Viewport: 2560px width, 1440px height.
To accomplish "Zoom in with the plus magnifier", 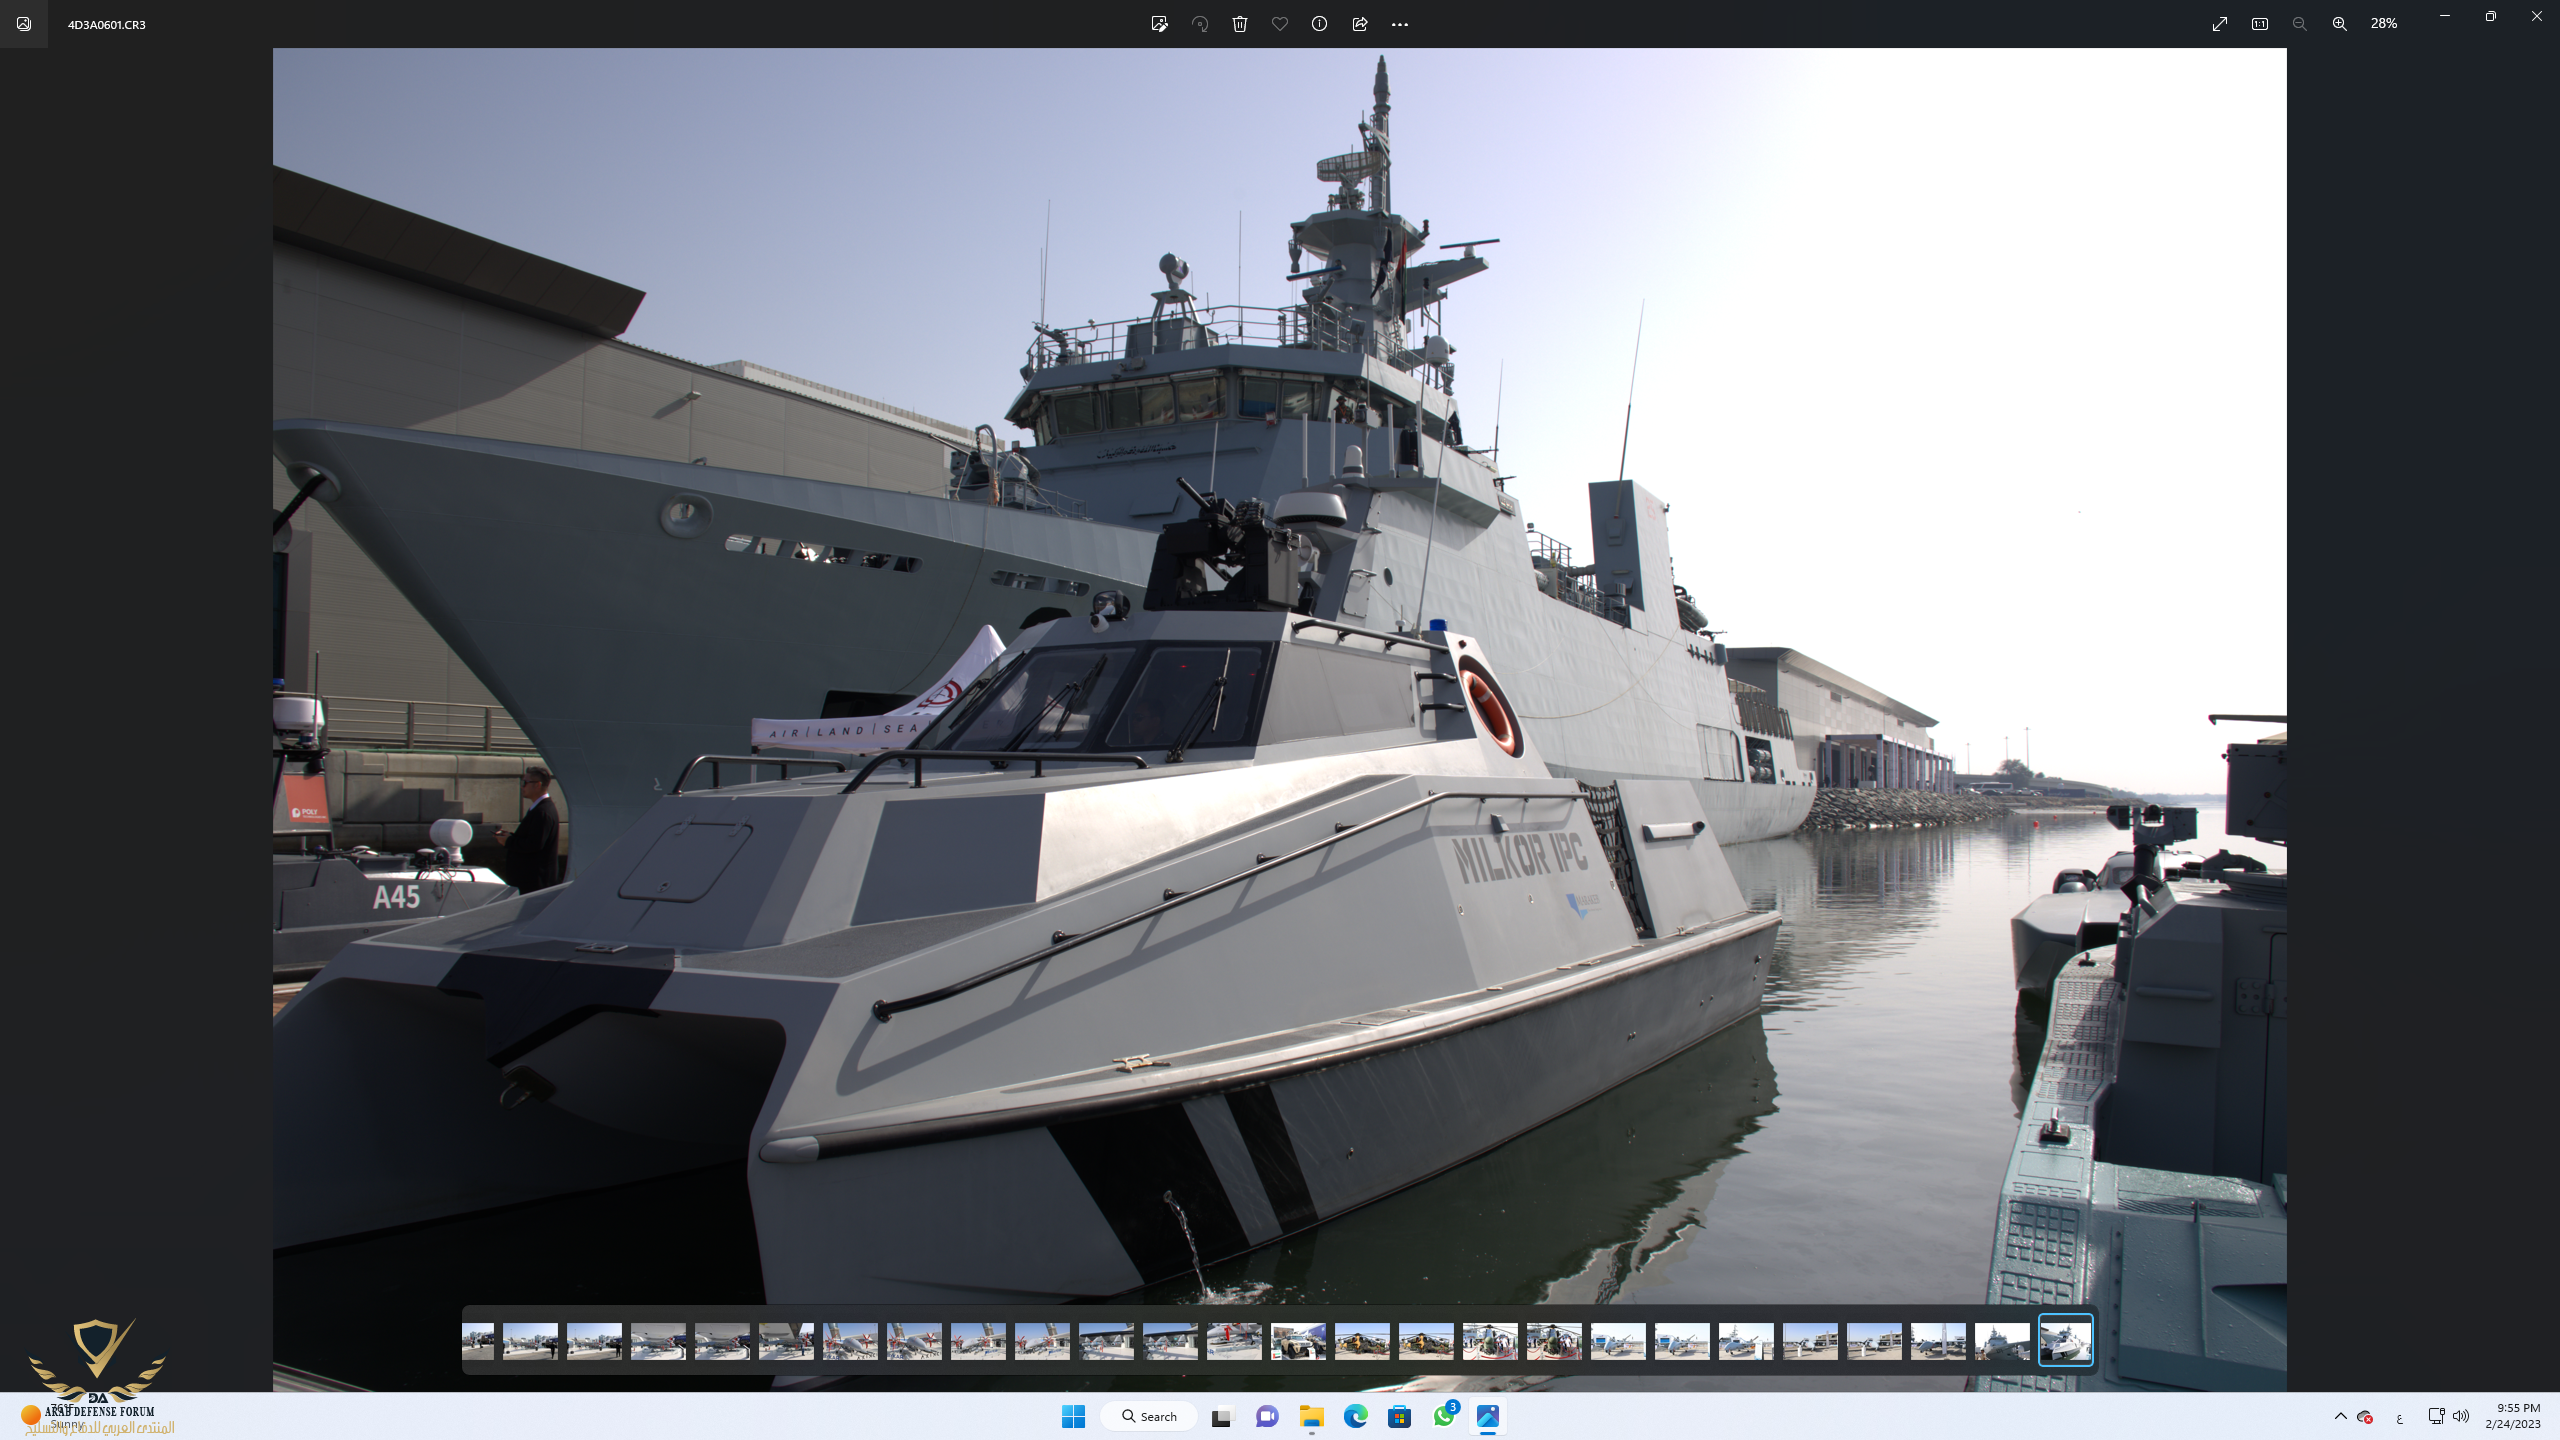I will click(x=2340, y=24).
